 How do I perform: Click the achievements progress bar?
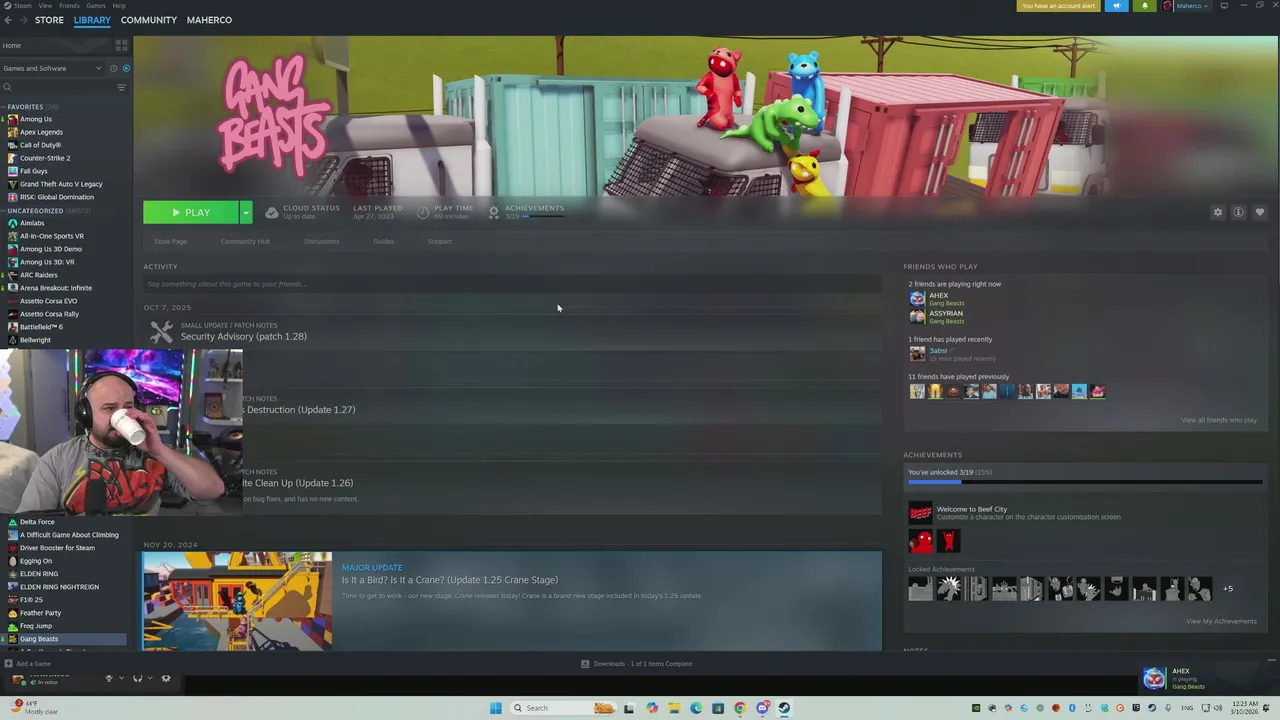pyautogui.click(x=1084, y=482)
